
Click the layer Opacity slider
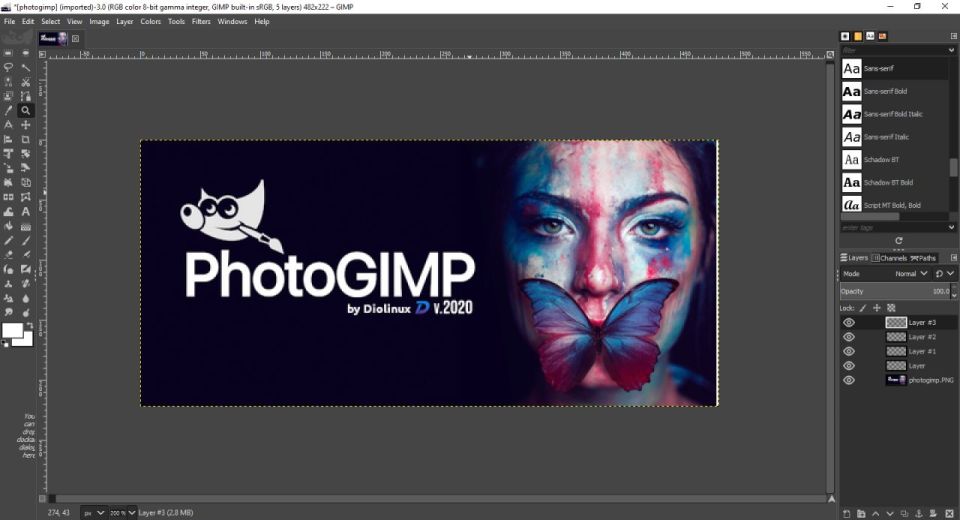point(895,292)
